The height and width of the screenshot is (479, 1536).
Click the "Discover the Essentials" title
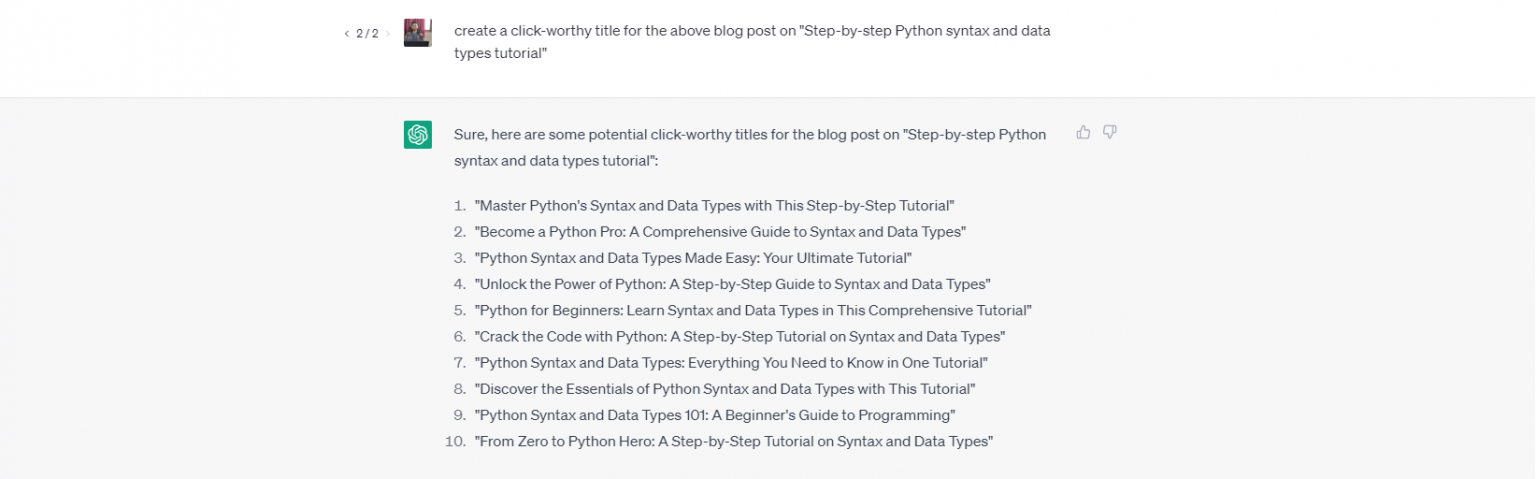724,388
